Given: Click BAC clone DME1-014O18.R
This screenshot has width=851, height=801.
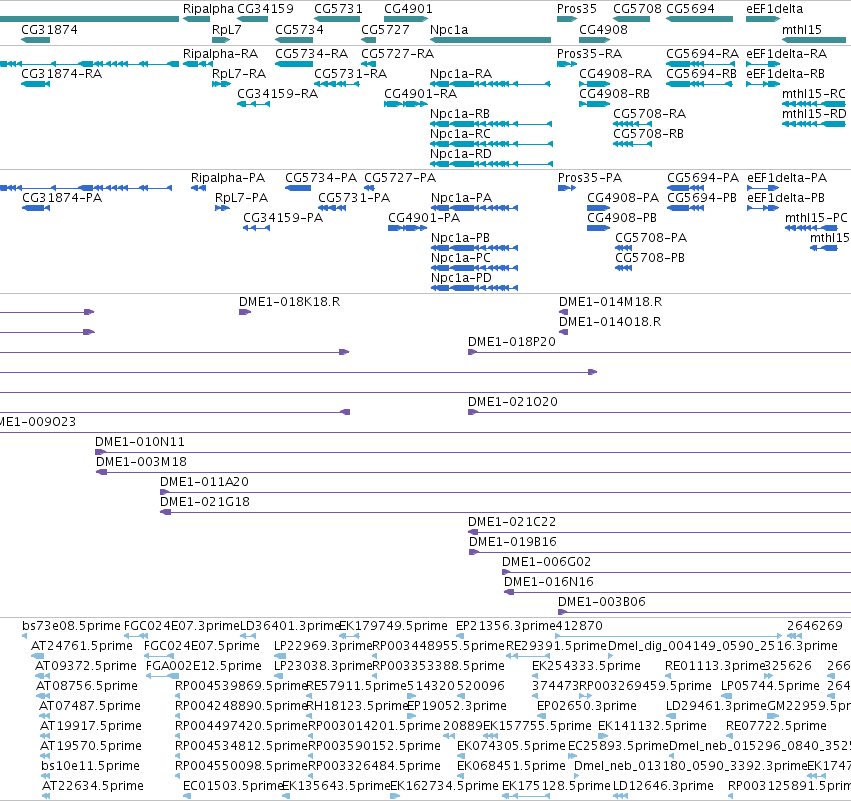Looking at the screenshot, I should coord(610,322).
